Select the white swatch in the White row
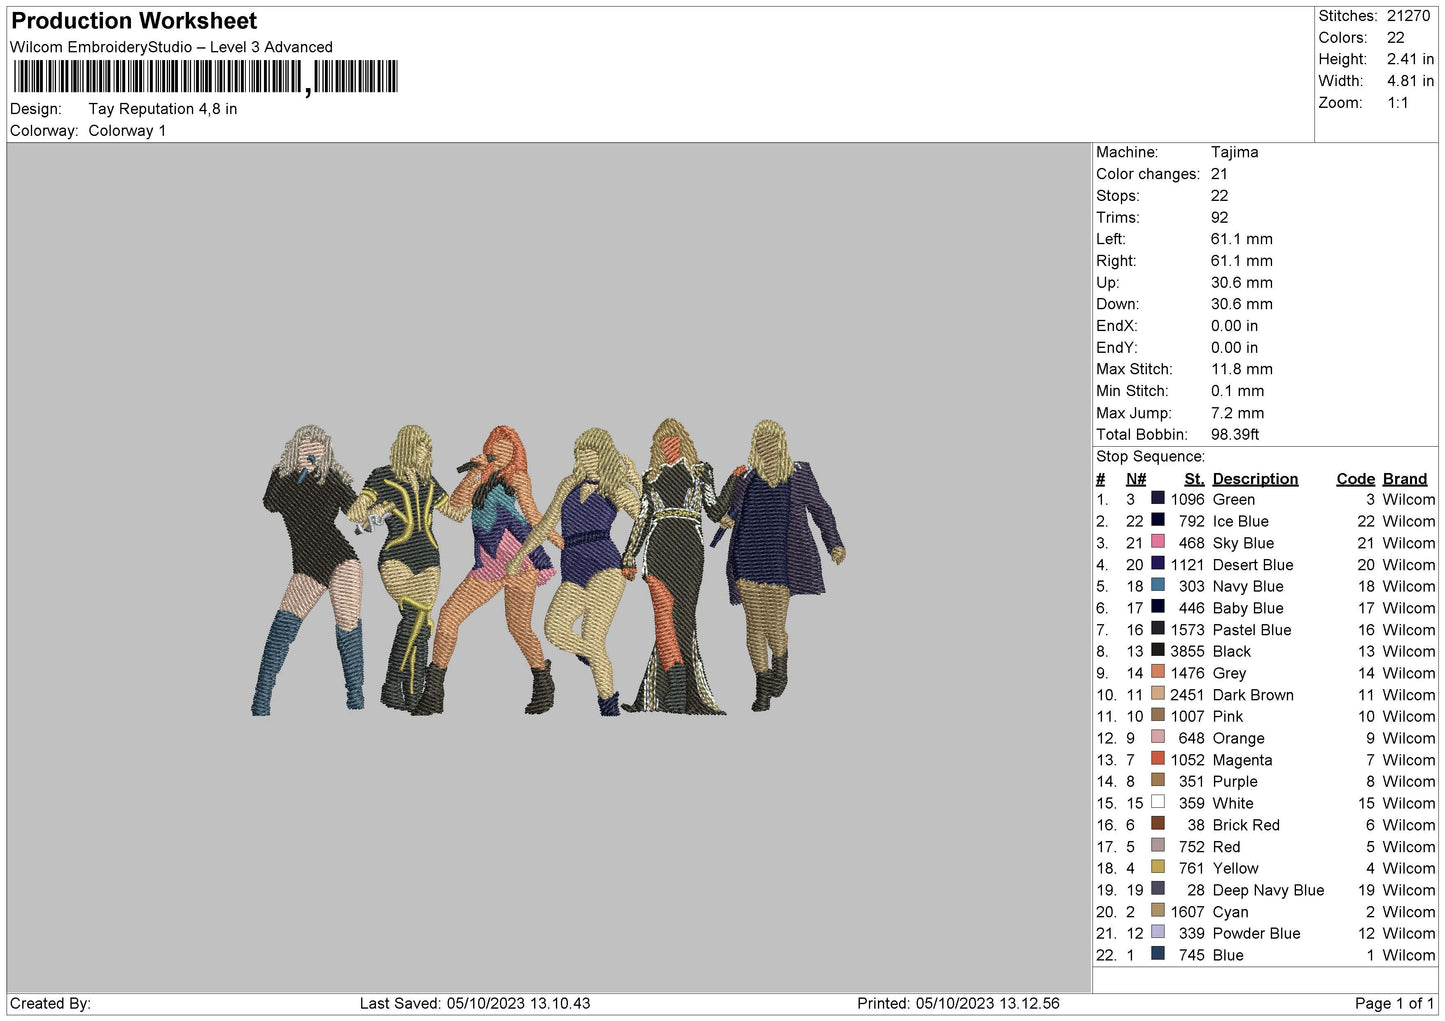 [x=1157, y=801]
